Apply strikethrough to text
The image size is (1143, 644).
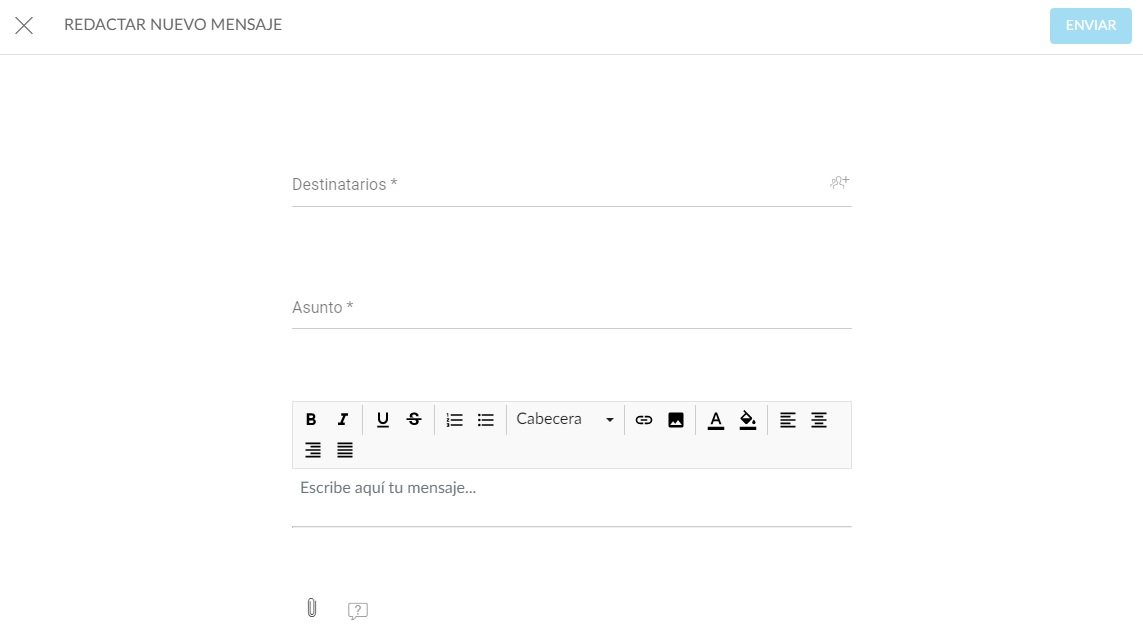coord(414,420)
